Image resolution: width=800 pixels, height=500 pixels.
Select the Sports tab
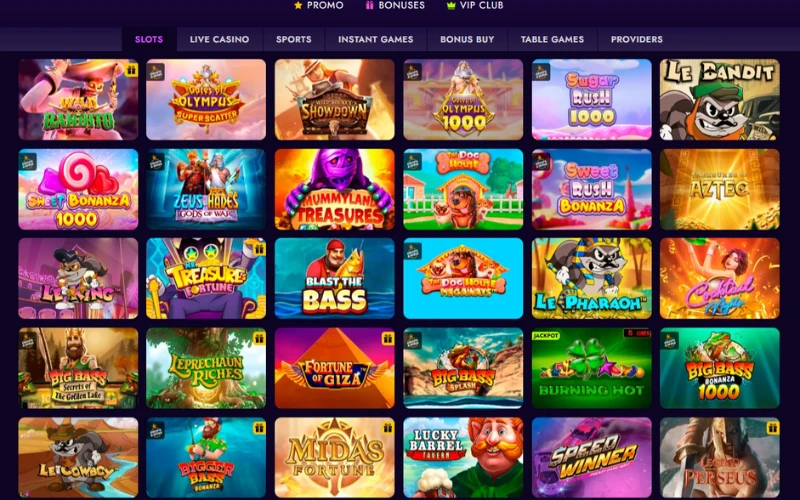(294, 39)
